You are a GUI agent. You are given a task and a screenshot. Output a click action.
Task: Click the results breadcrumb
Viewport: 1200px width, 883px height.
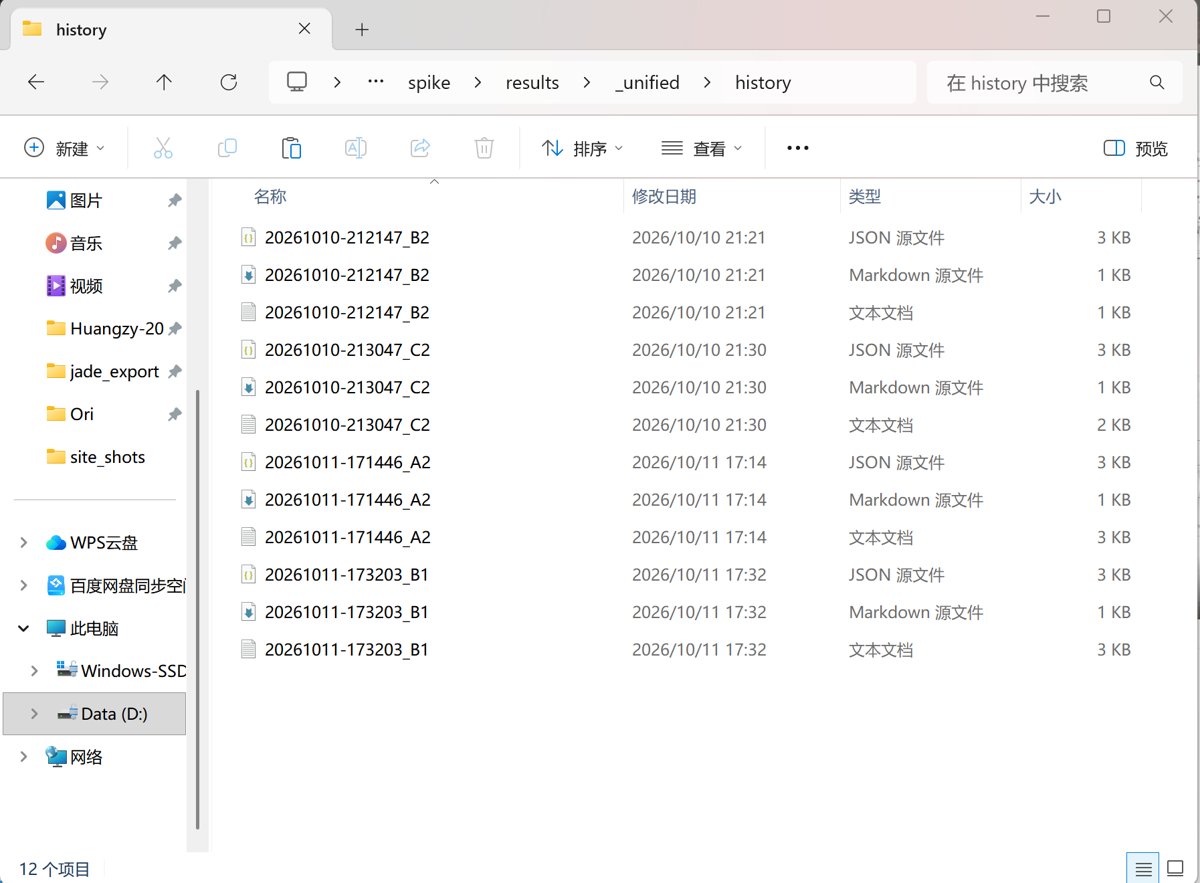532,83
